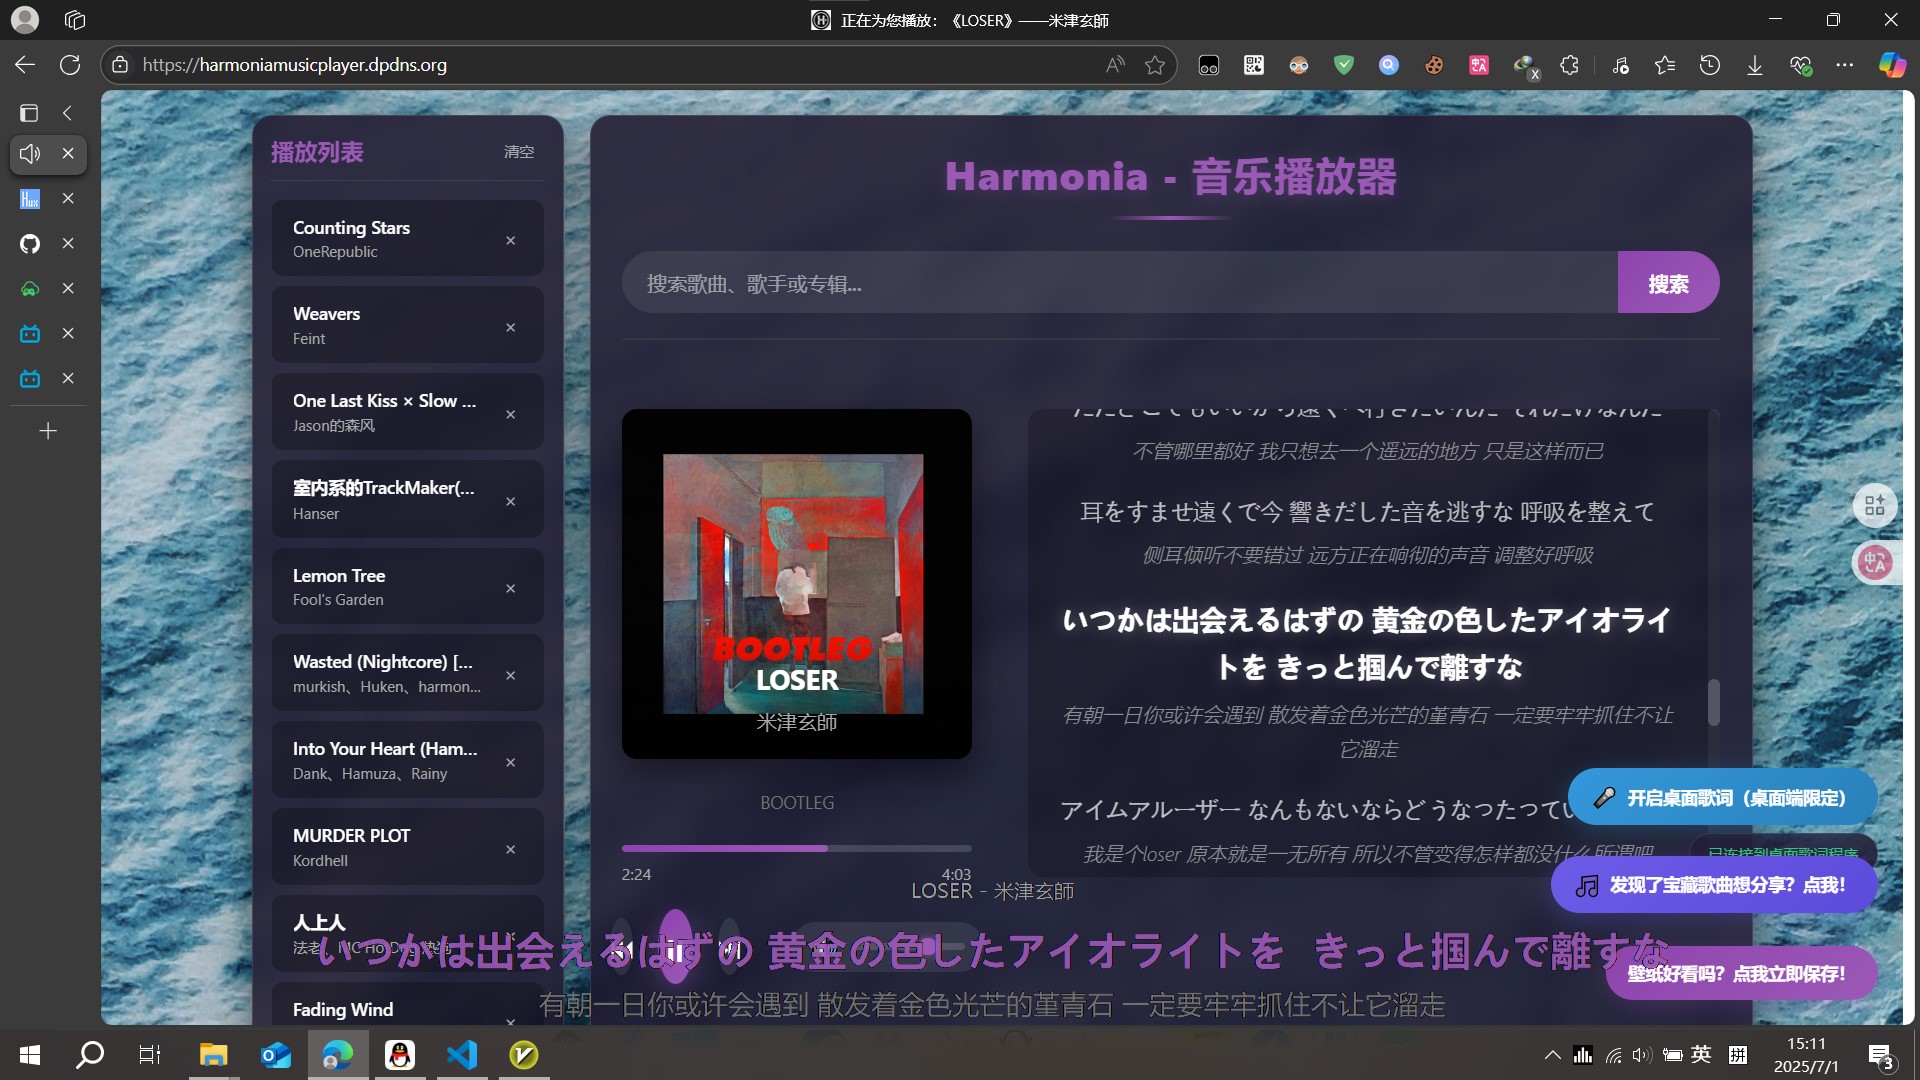Go back with the browser back arrow

25,65
